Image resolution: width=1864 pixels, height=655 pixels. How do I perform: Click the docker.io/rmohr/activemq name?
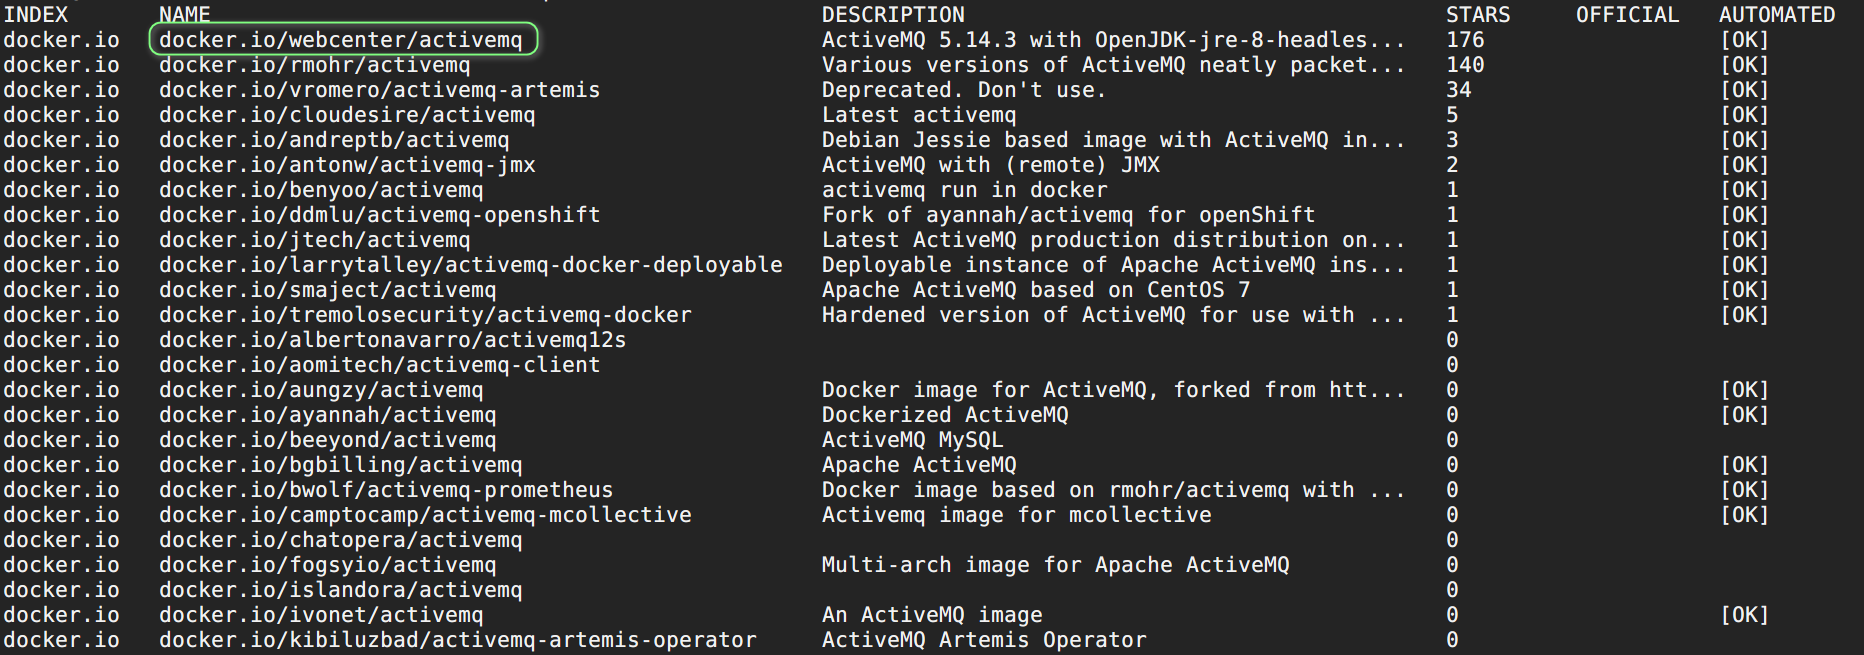[x=315, y=65]
